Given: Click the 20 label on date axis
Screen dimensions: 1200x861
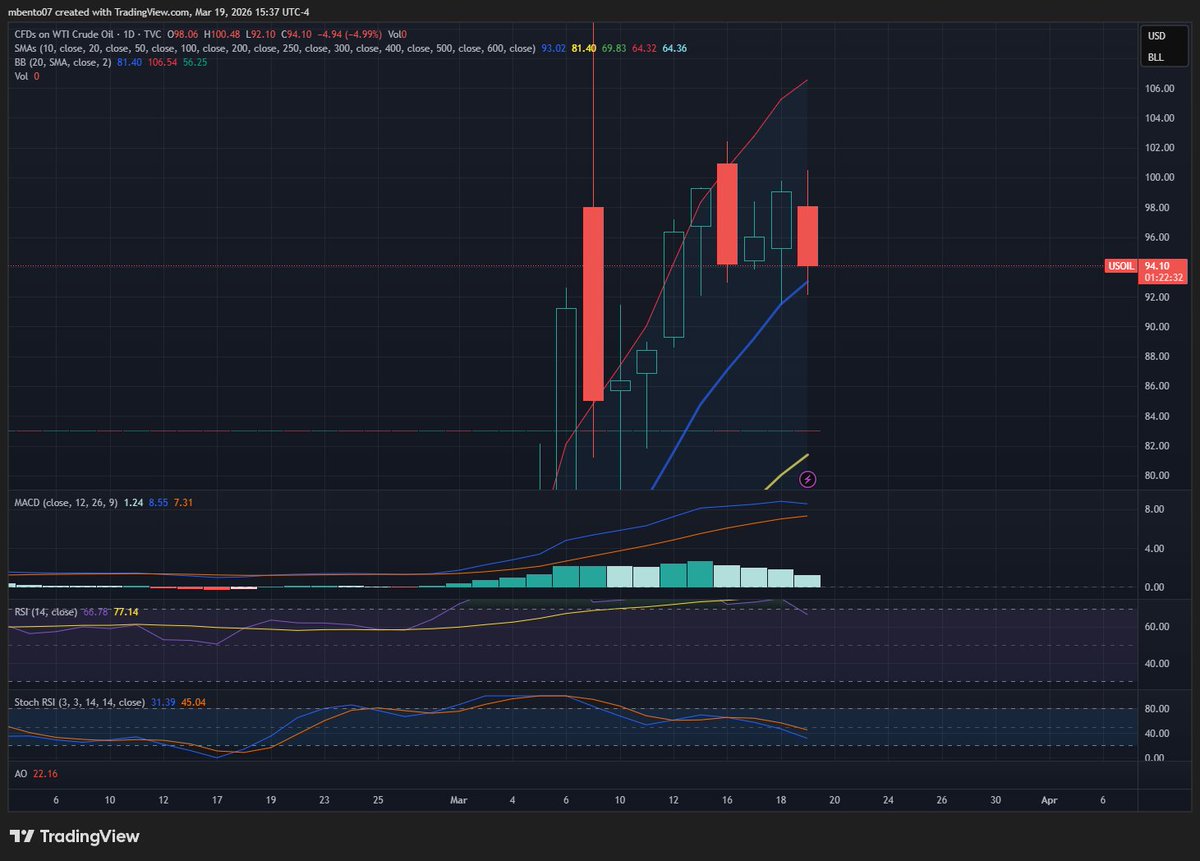Looking at the screenshot, I should (x=834, y=800).
